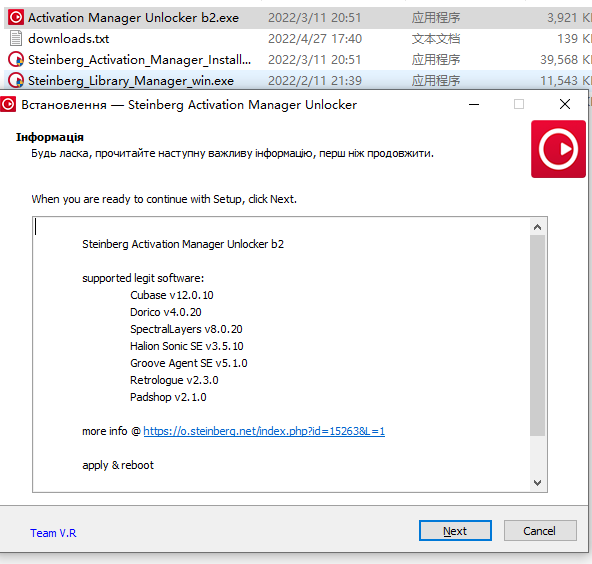Click the 'When you are ready to continue' text
Screen dimensions: 592x564
[x=164, y=199]
